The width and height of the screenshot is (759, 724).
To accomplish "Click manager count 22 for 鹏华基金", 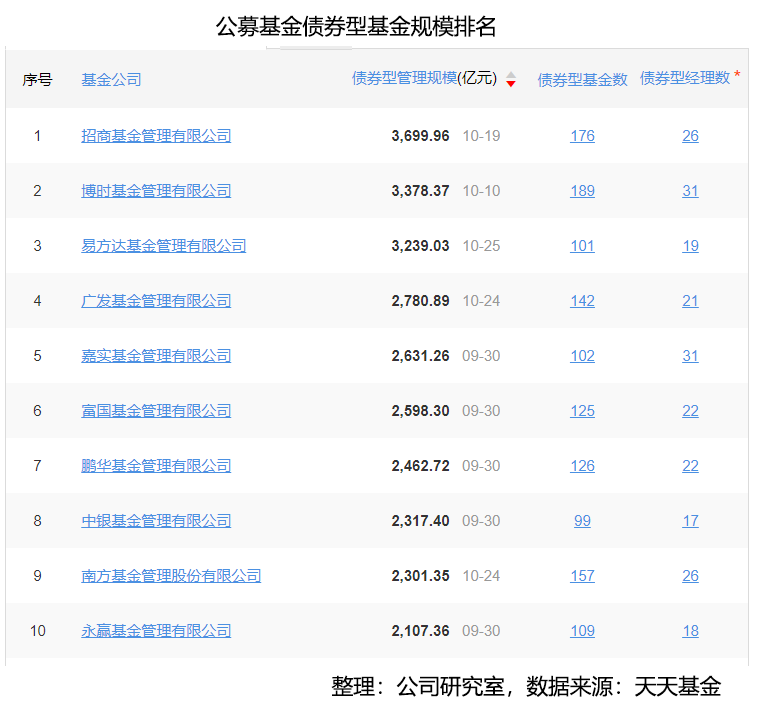I will tap(690, 466).
